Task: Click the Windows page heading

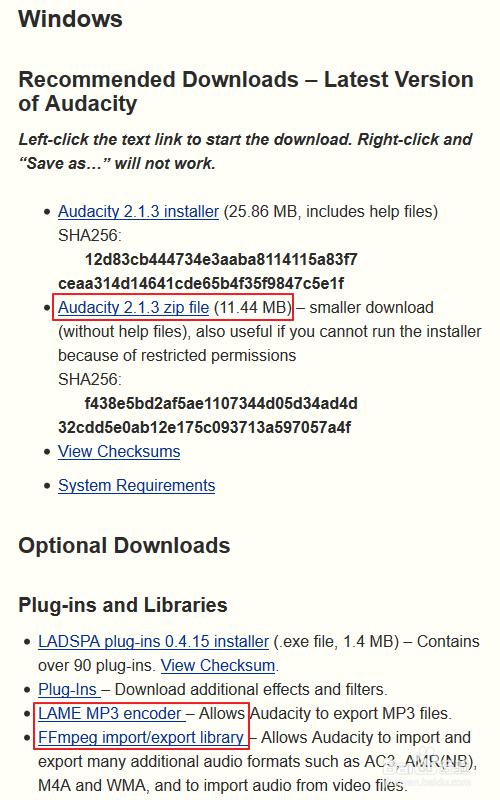Action: [70, 19]
